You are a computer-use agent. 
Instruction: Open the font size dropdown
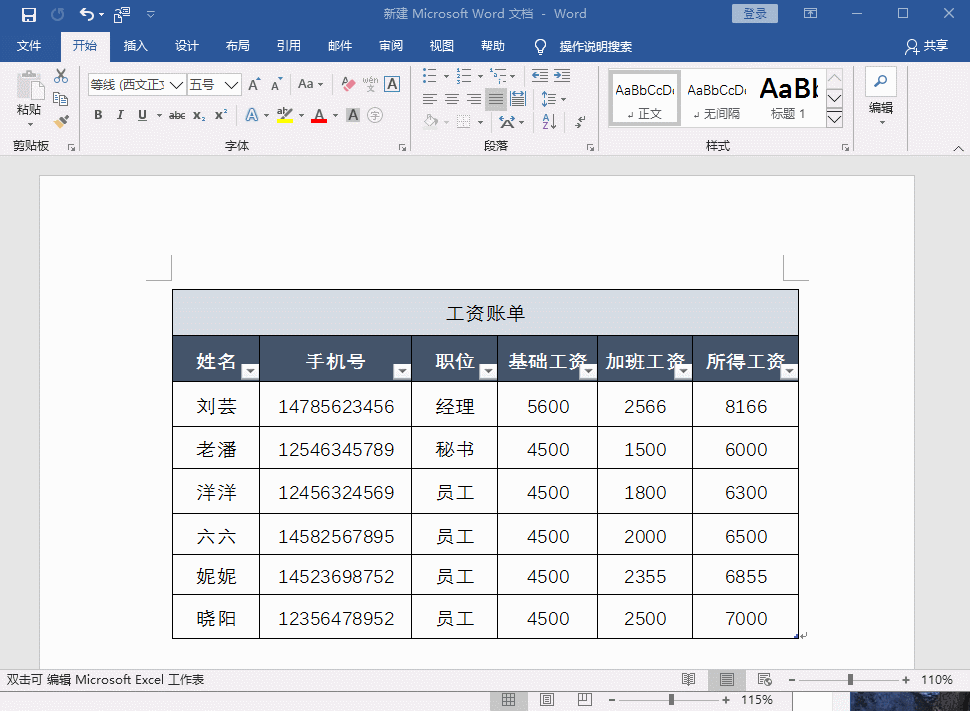click(232, 84)
